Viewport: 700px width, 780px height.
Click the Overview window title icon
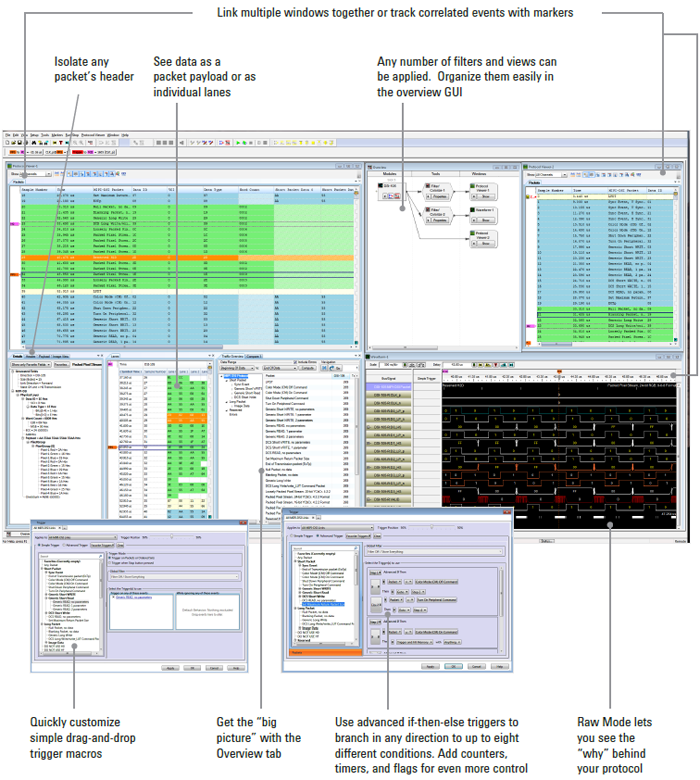coord(370,167)
